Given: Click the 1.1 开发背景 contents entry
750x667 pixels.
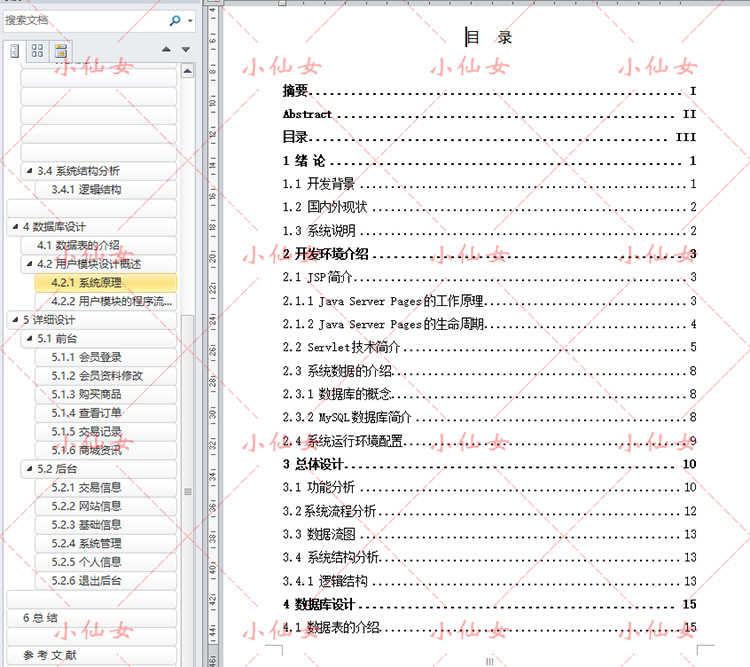Looking at the screenshot, I should [489, 184].
